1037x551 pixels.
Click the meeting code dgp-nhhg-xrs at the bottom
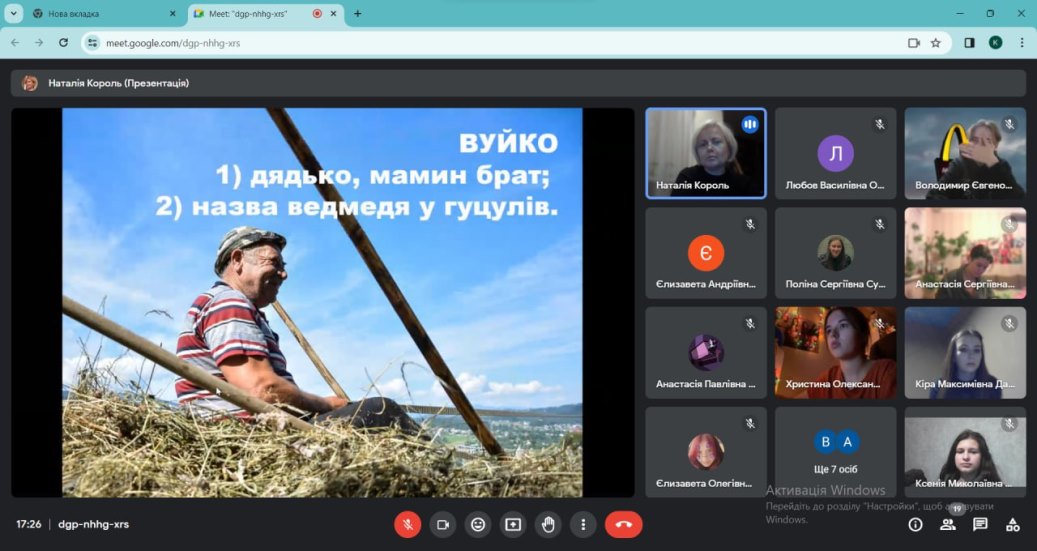93,525
